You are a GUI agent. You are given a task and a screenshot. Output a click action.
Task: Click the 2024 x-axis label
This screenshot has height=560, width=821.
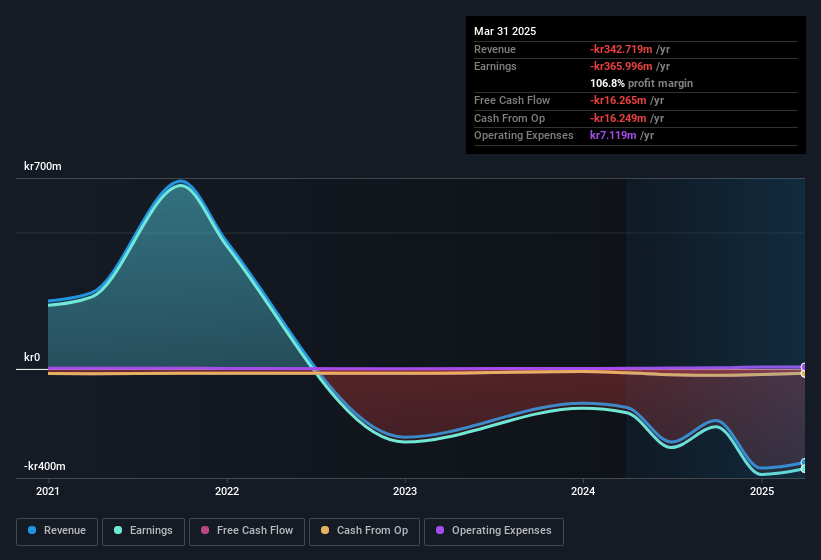pyautogui.click(x=583, y=491)
